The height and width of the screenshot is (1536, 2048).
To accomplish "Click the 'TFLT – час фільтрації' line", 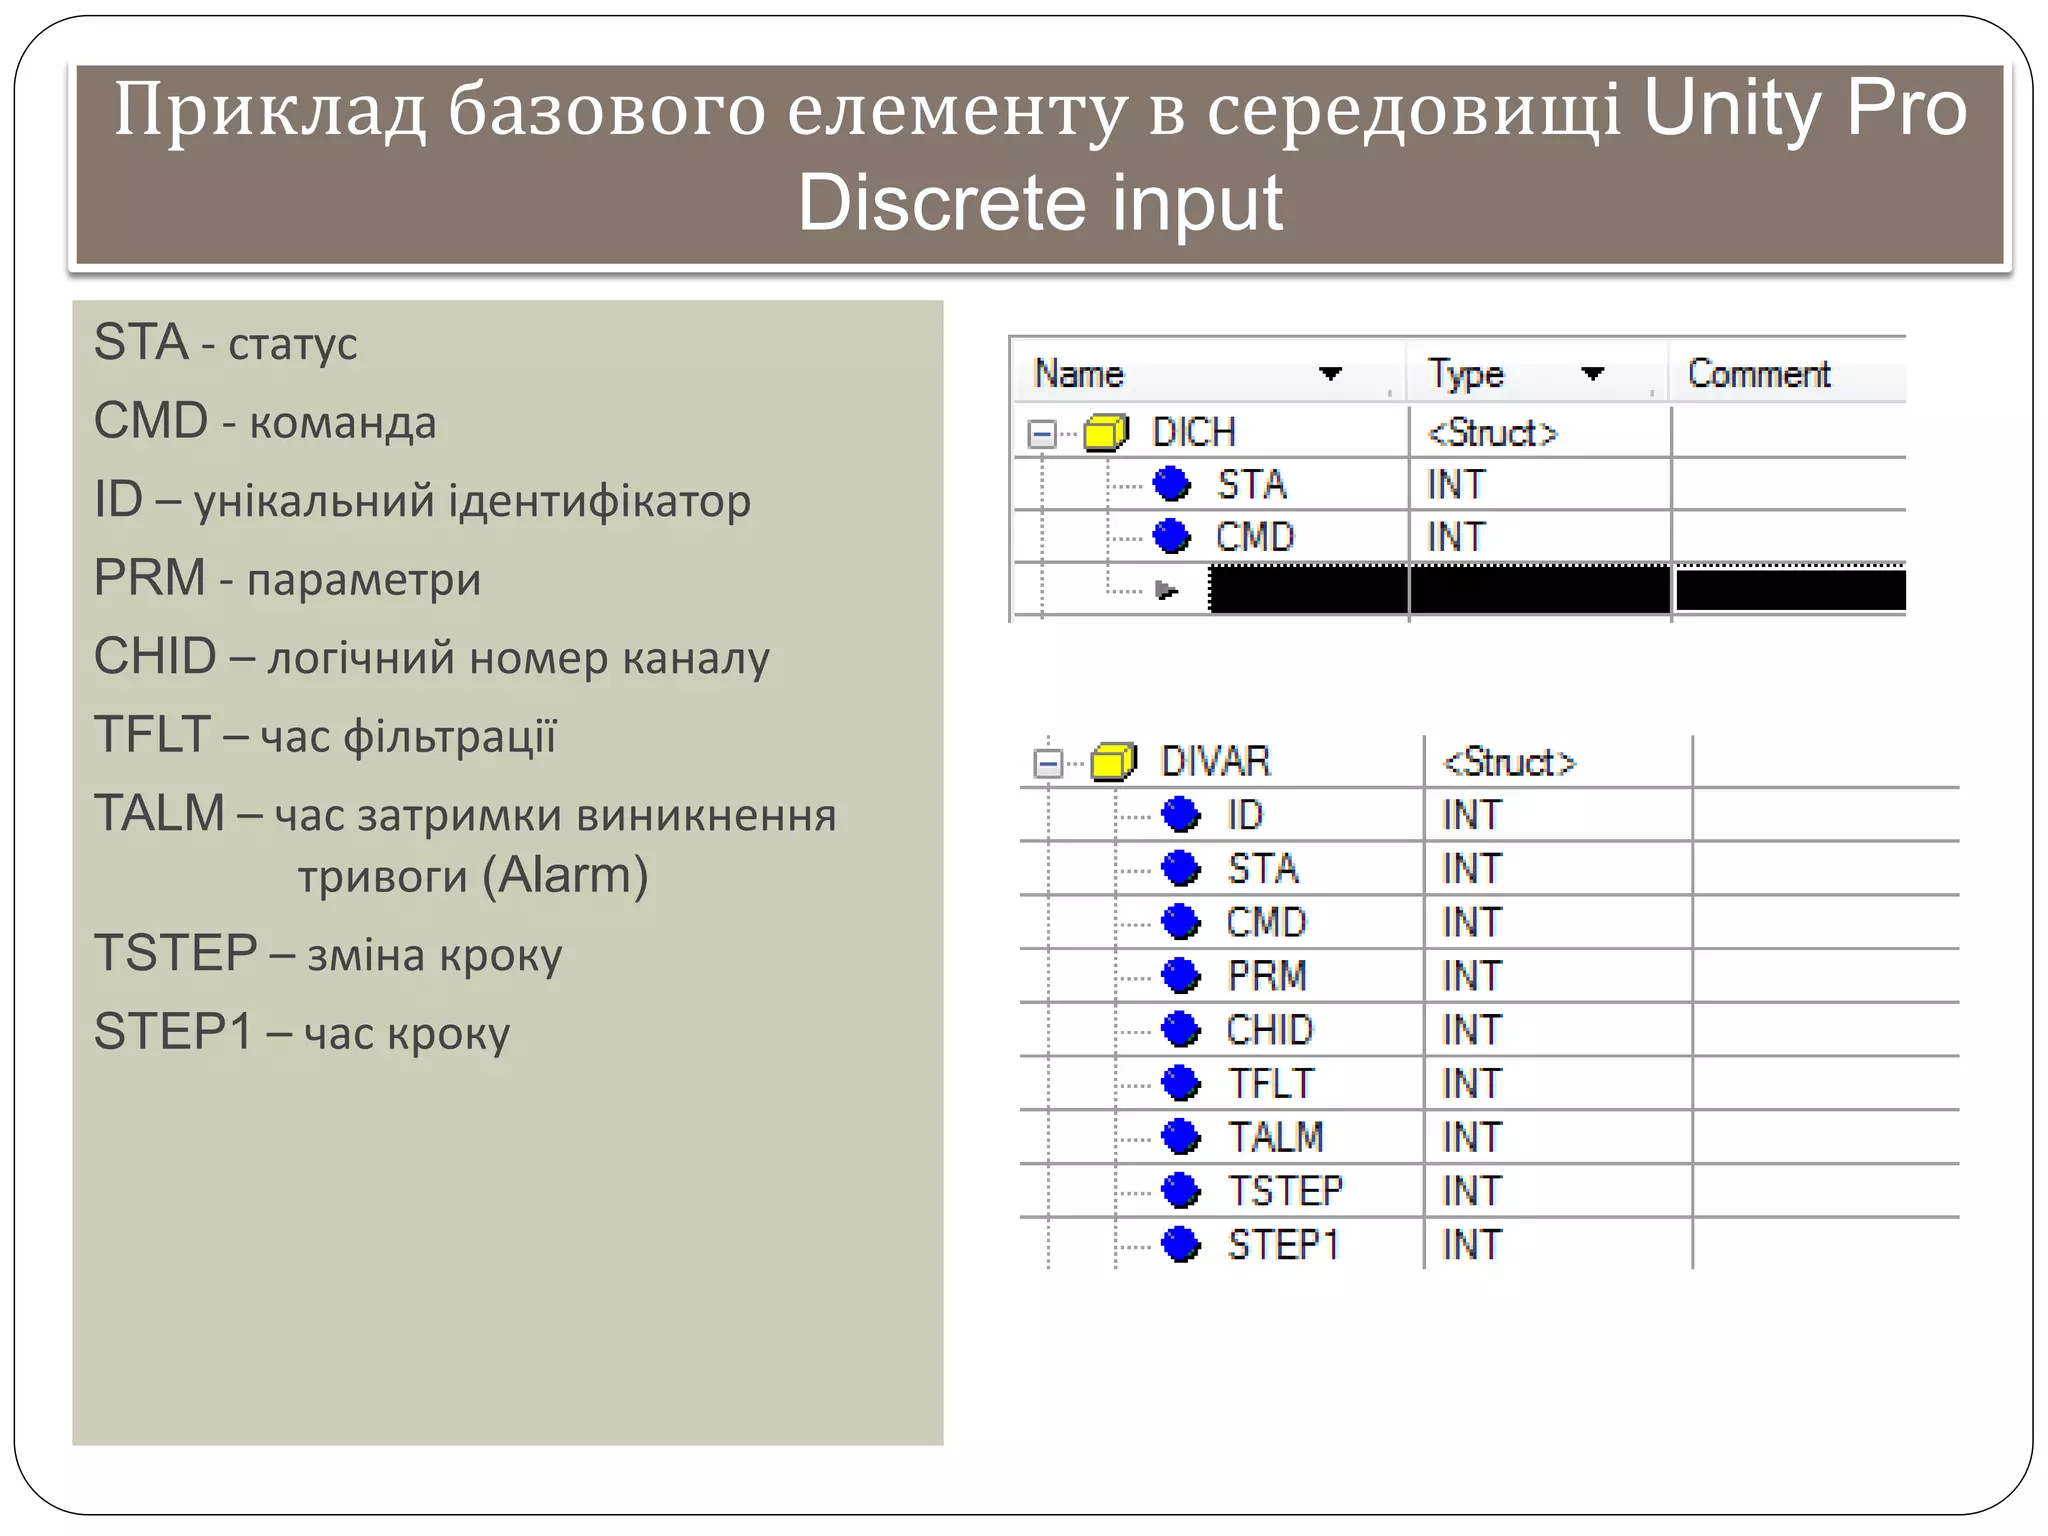I will (325, 735).
